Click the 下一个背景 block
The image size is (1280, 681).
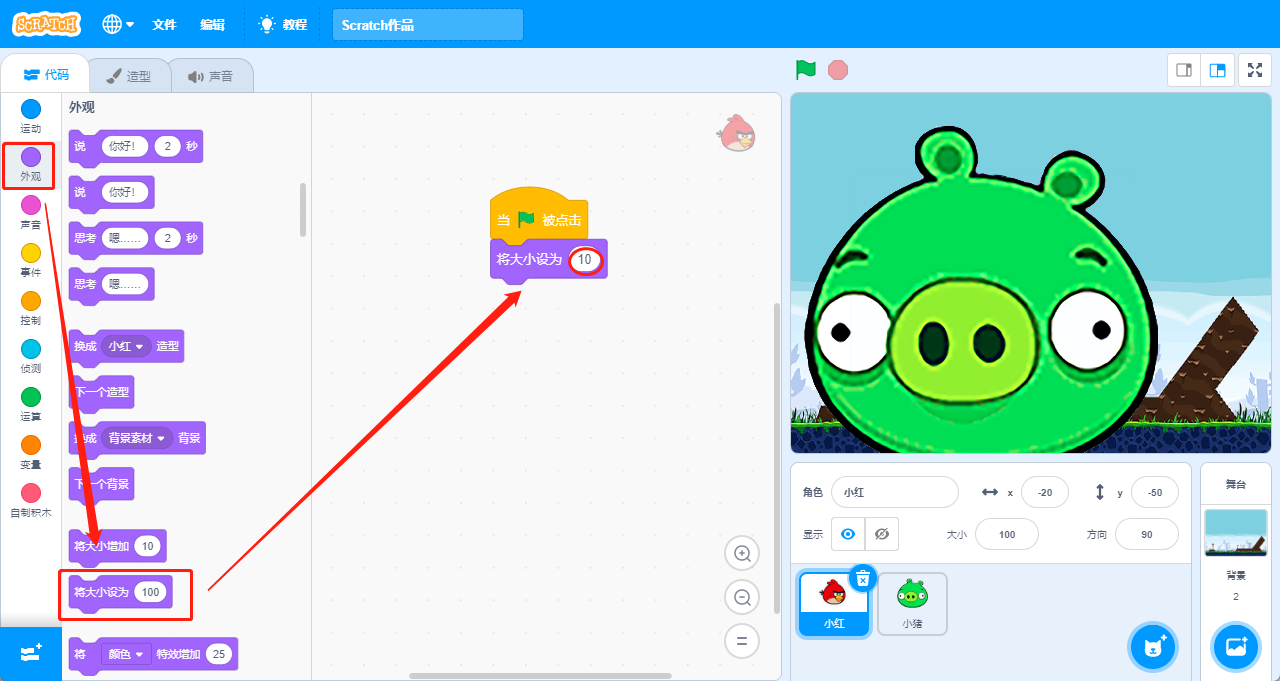point(100,484)
